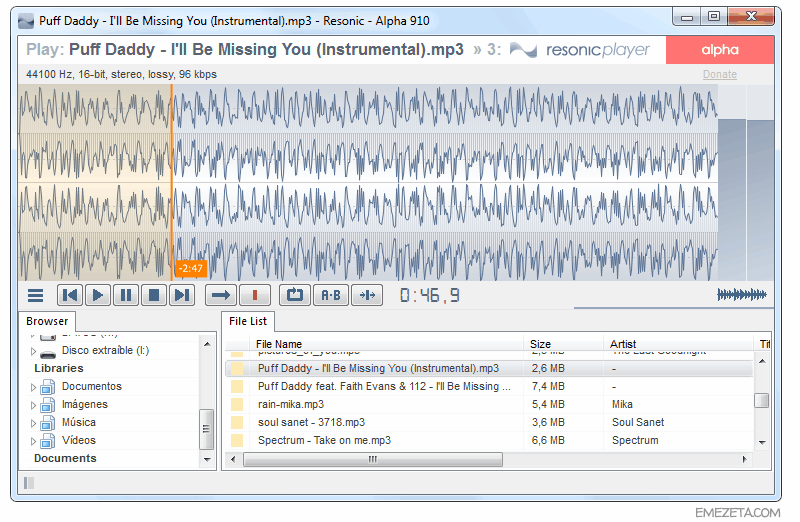Click color tag of rain-mika.mp3
The width and height of the screenshot is (800, 522).
(237, 405)
